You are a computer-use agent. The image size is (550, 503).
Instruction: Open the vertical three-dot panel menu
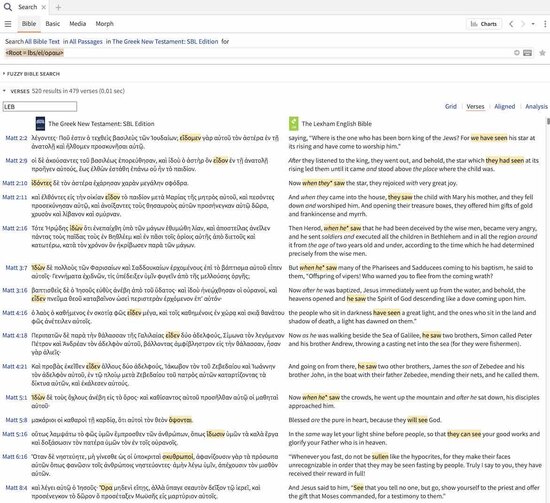[x=545, y=24]
